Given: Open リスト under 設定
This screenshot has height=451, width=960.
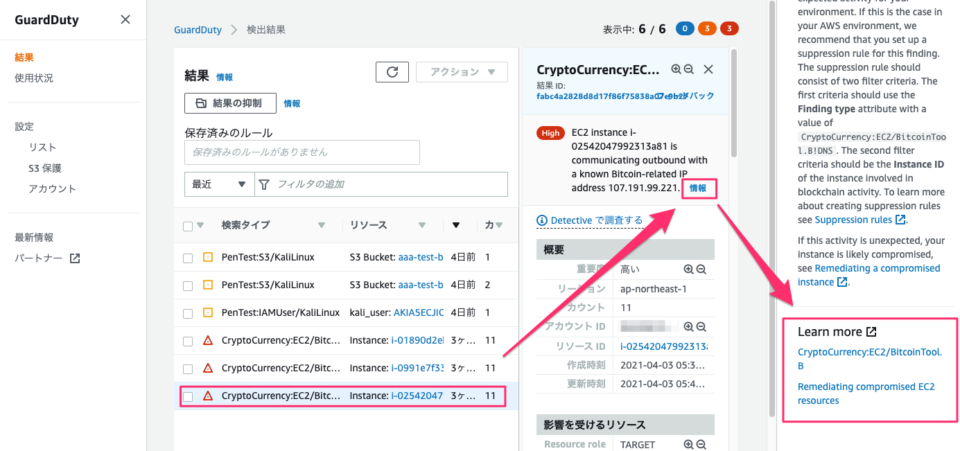Looking at the screenshot, I should [42, 147].
